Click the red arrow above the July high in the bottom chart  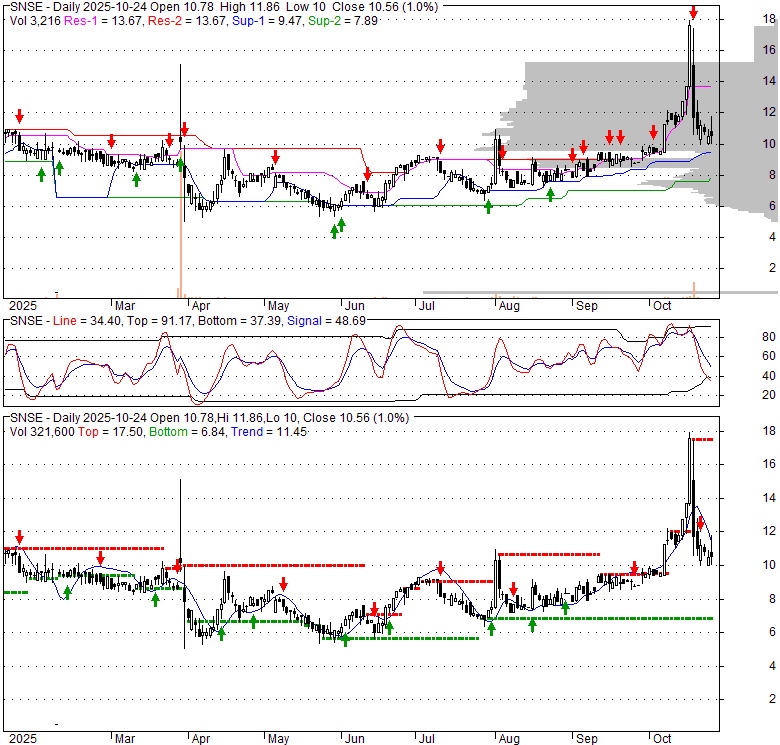tap(439, 568)
